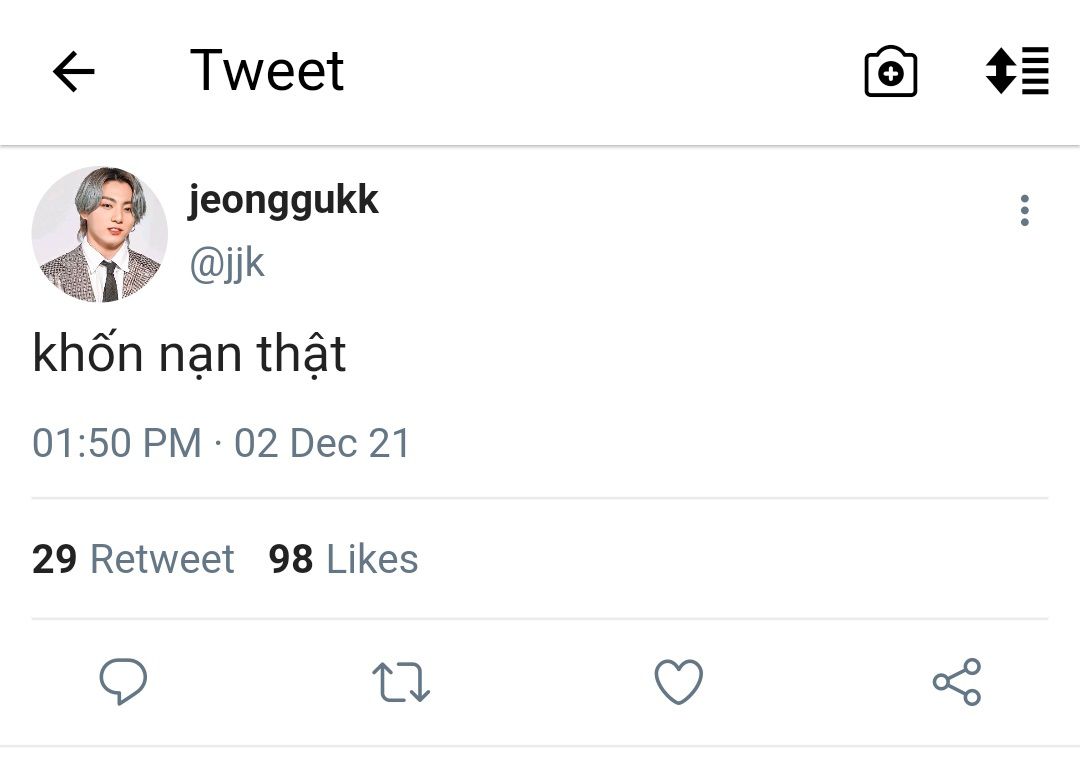
Task: Tap the back arrow icon
Action: coord(73,72)
